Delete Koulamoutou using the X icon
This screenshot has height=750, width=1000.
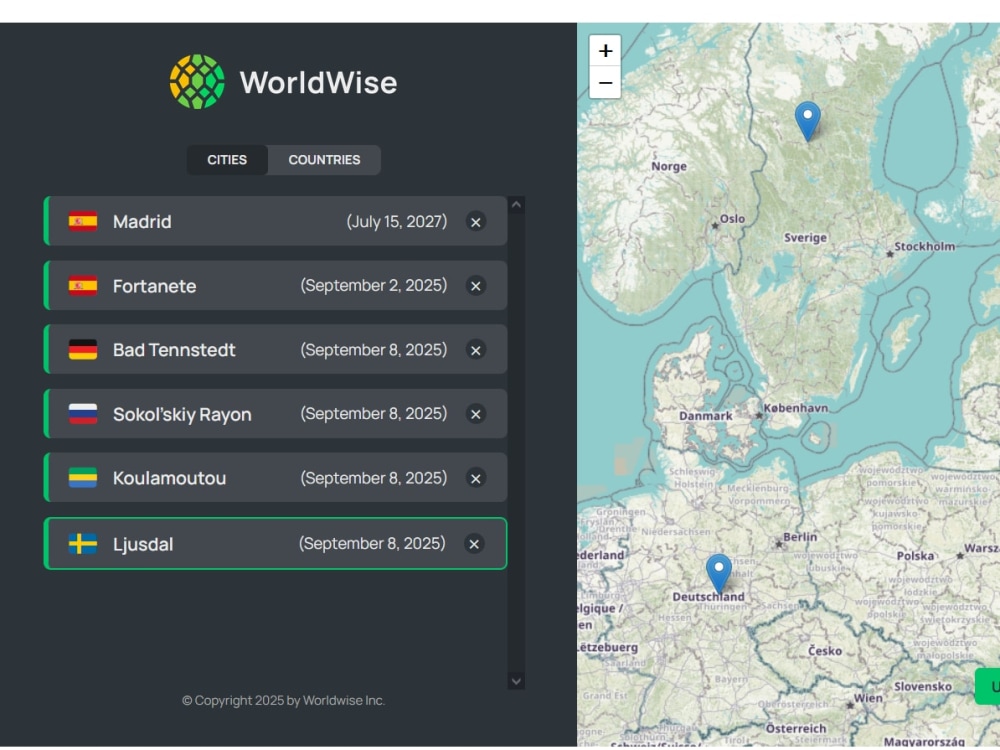click(476, 478)
